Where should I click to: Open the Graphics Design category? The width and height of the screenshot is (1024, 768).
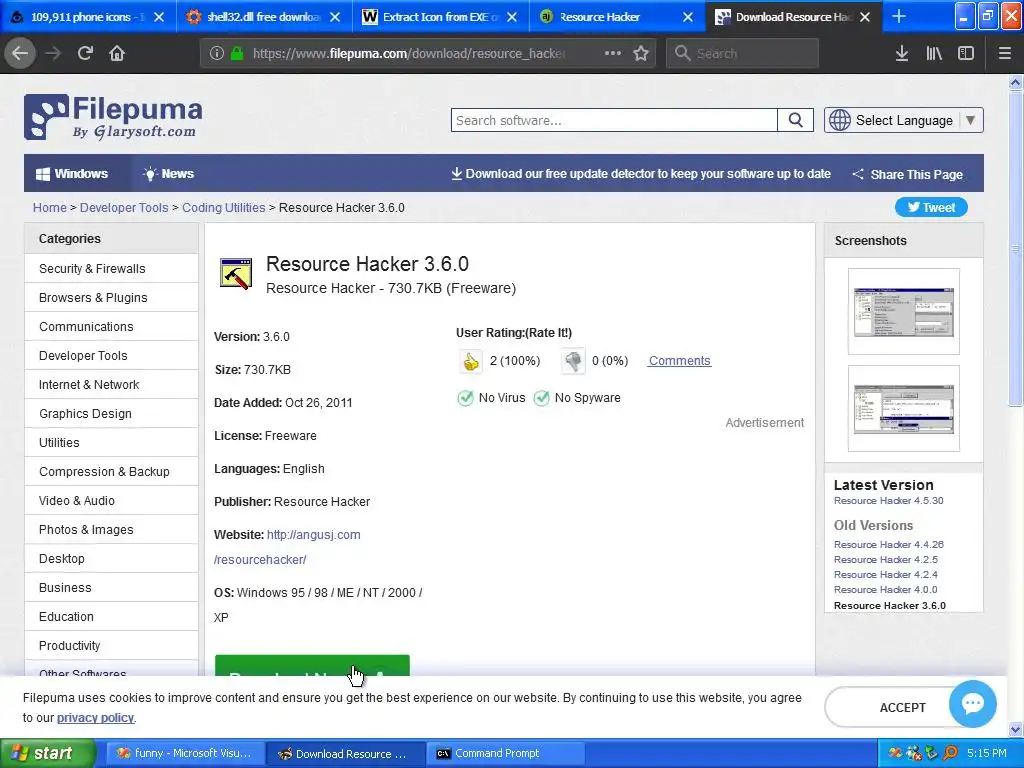pos(111,413)
